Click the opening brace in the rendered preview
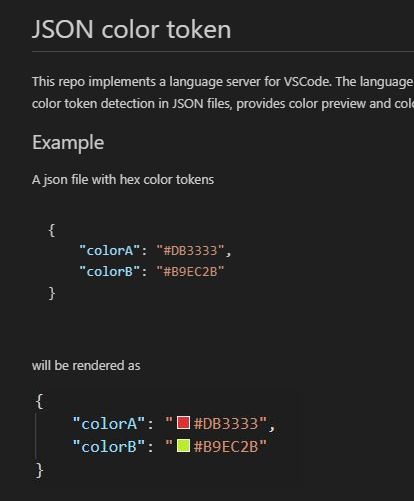414x501 pixels. [x=39, y=401]
